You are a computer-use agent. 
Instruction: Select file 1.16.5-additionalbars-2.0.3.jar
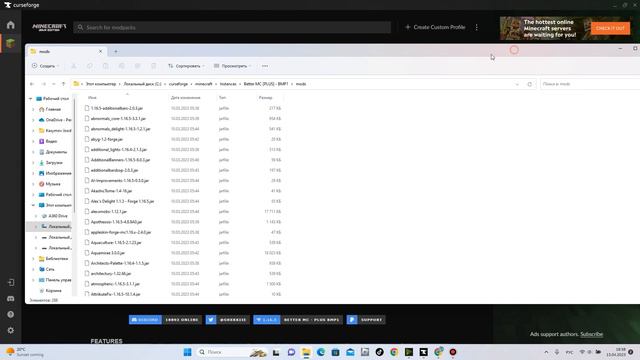(117, 108)
